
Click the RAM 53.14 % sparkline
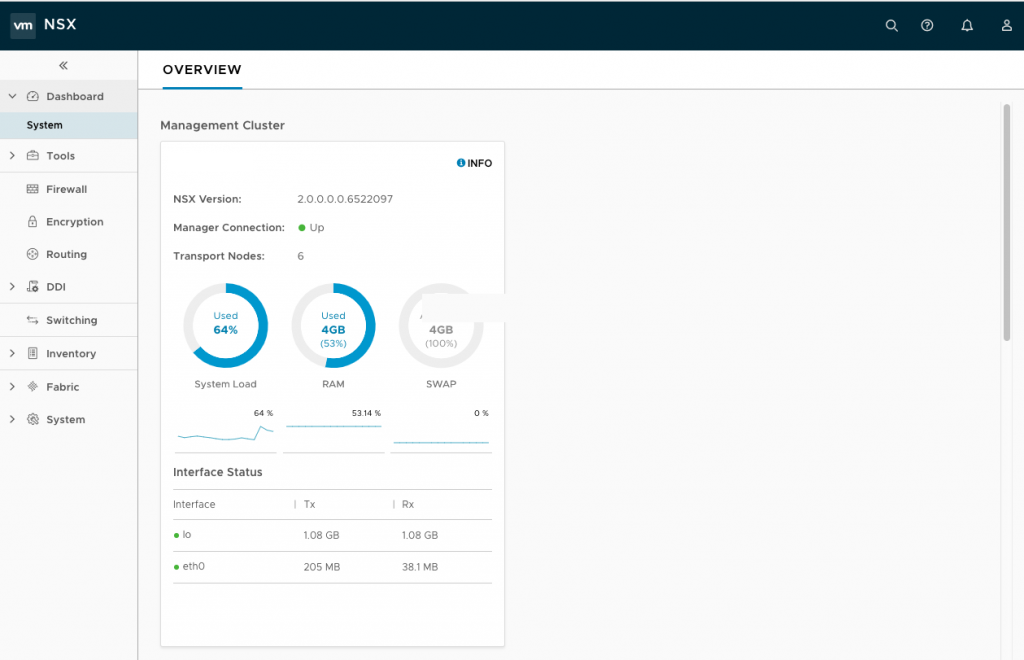coord(334,428)
